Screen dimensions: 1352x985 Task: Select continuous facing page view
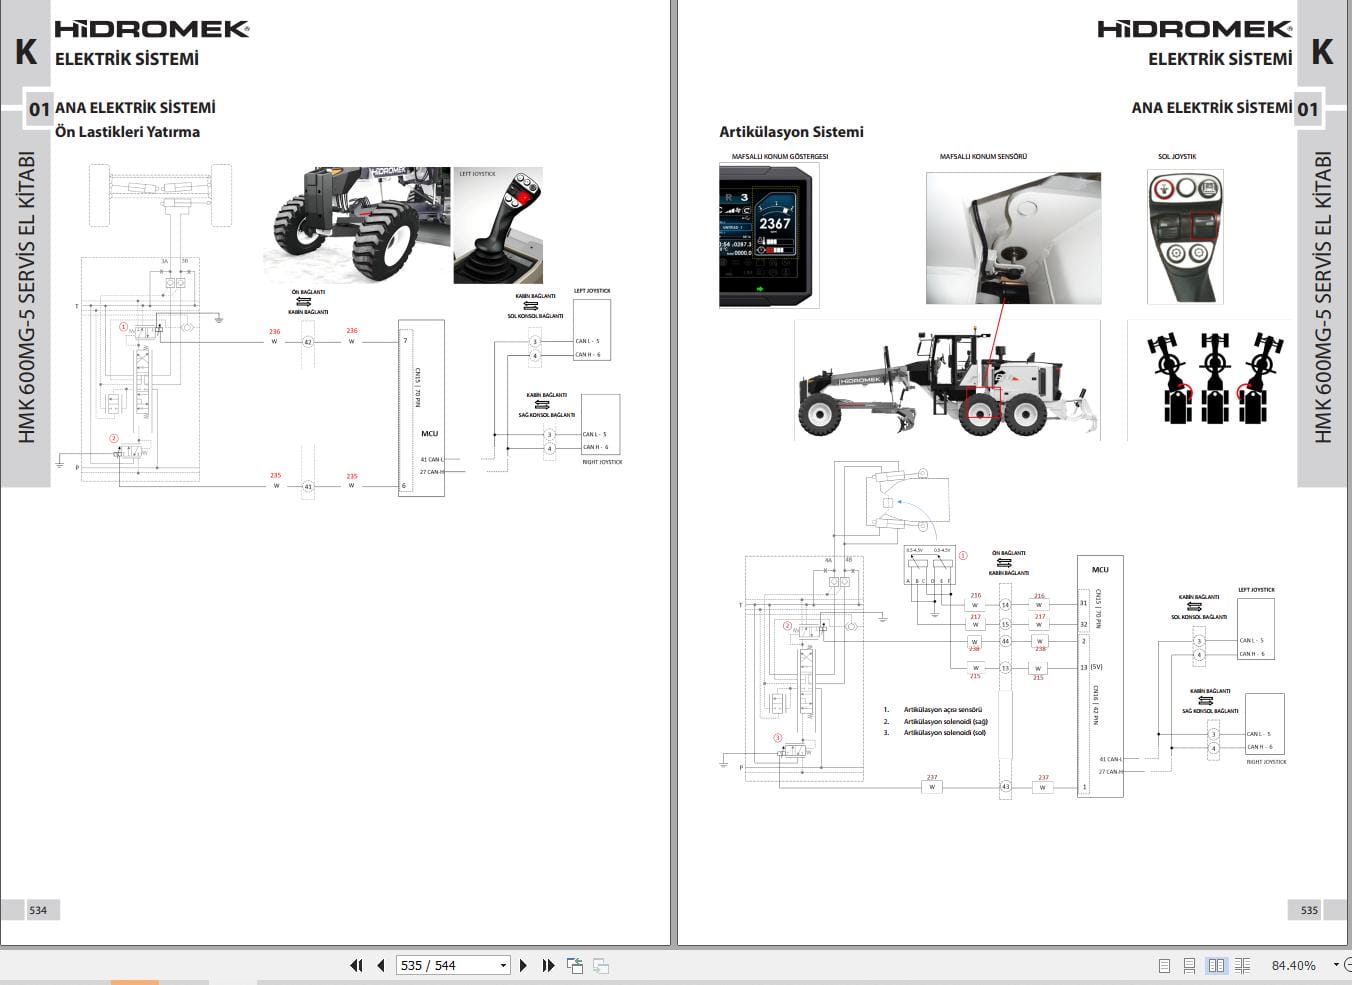click(1242, 965)
